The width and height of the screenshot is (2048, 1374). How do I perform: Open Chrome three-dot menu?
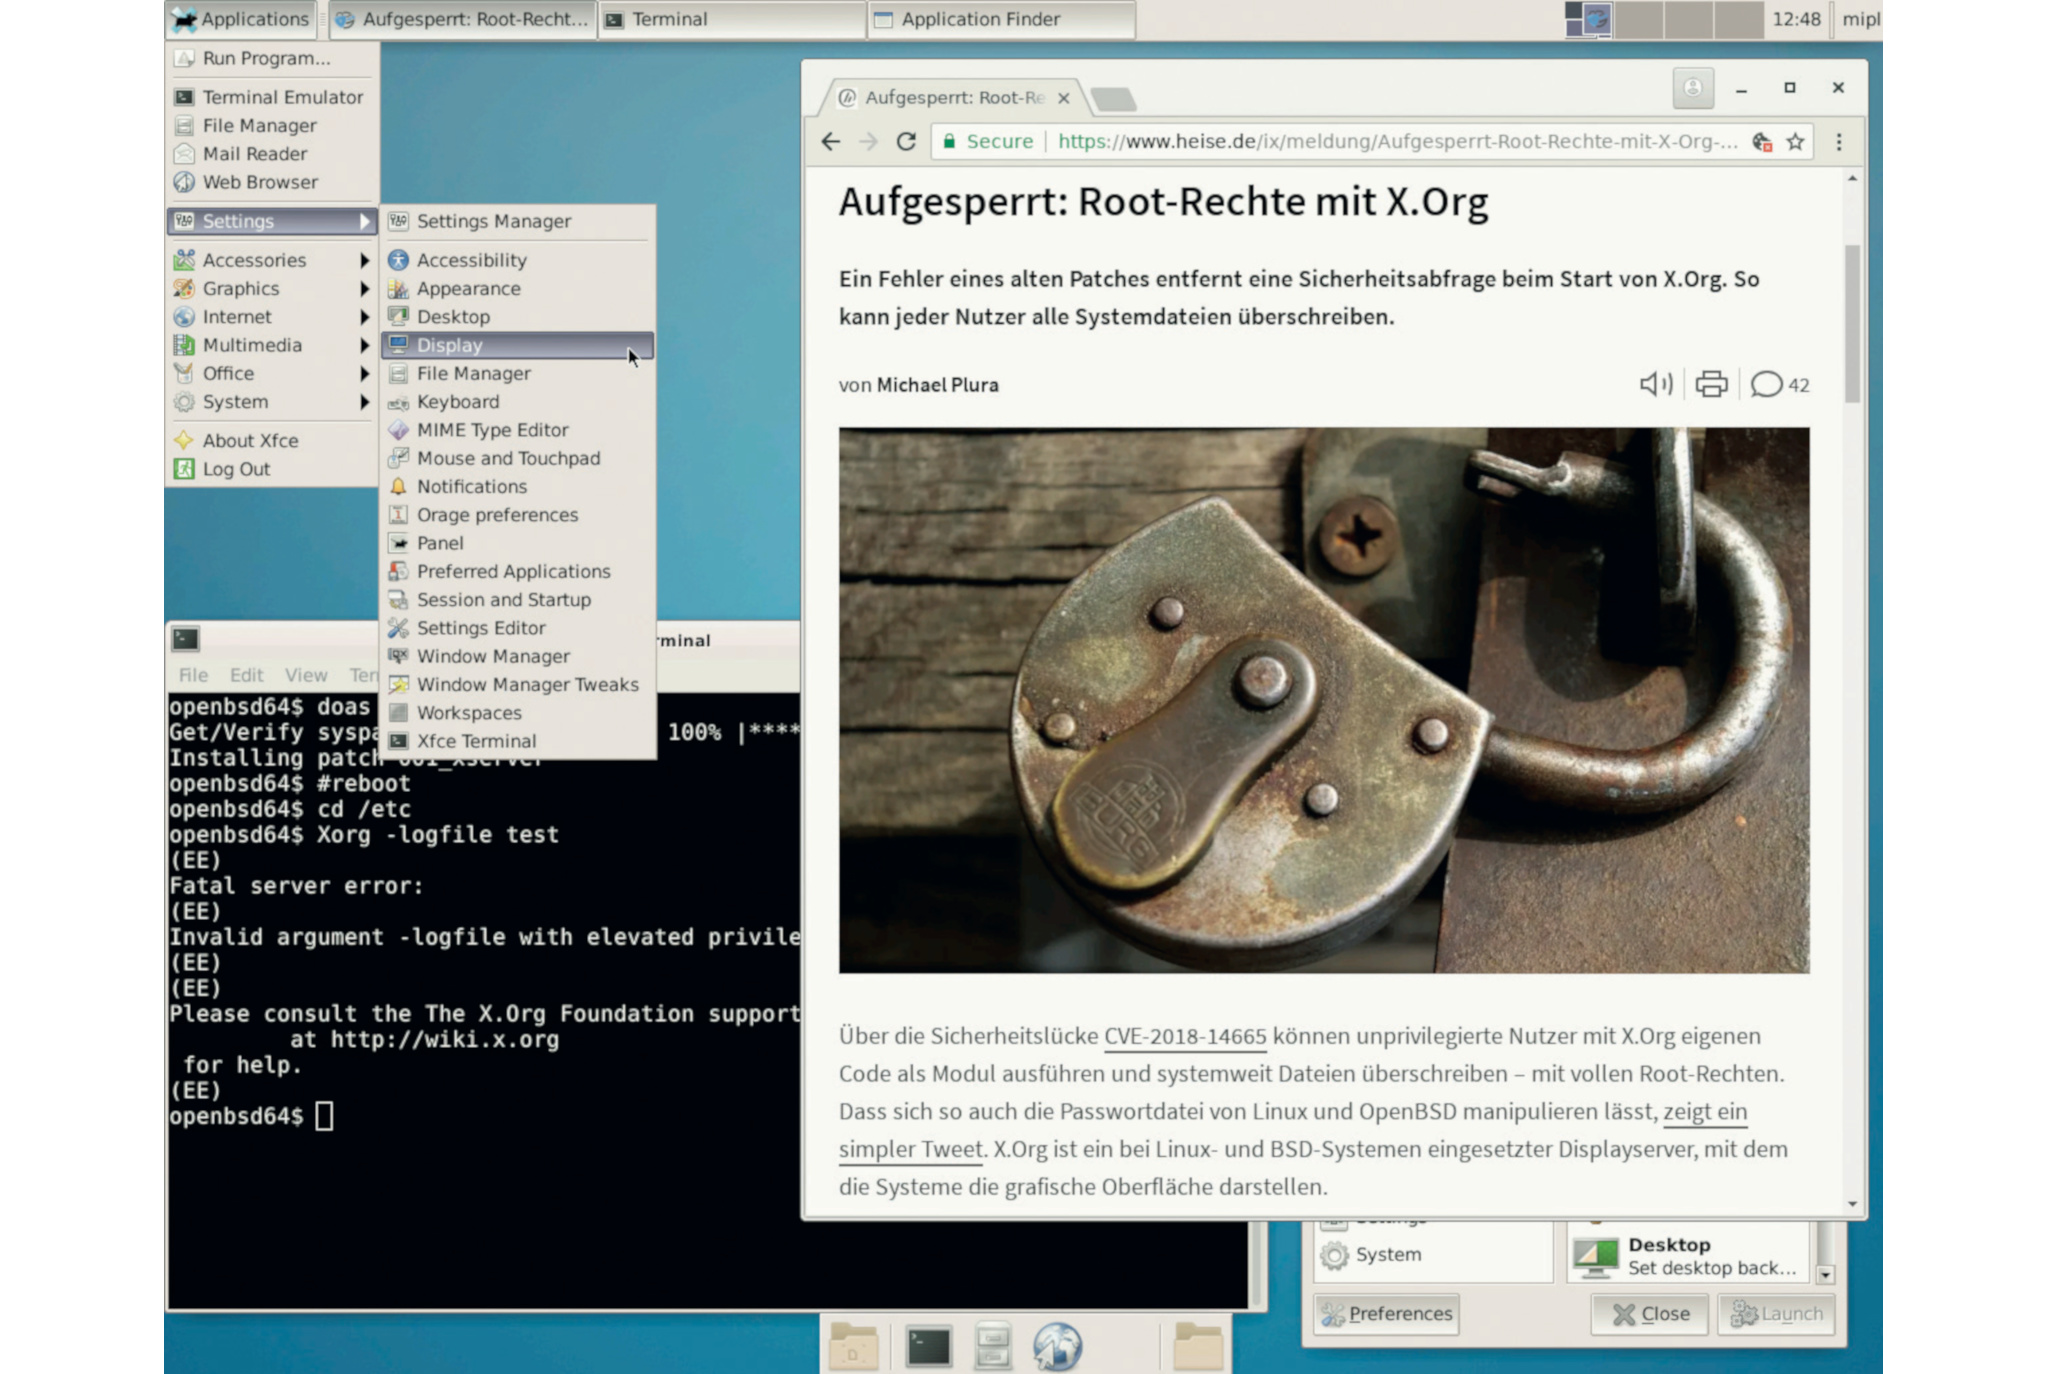(1839, 142)
